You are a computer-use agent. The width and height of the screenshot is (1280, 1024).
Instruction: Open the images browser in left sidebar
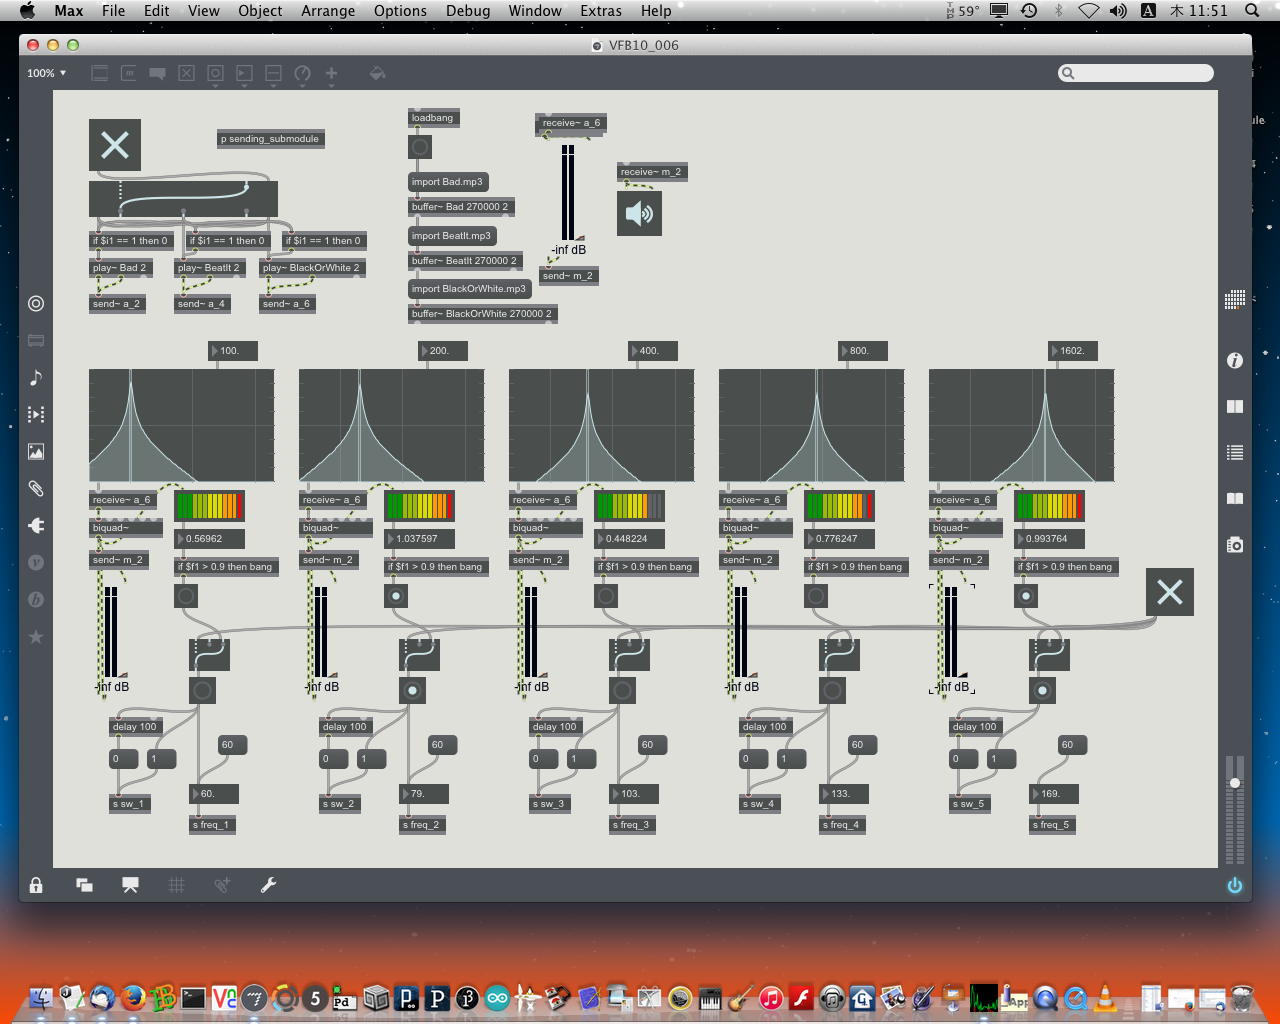pos(36,451)
